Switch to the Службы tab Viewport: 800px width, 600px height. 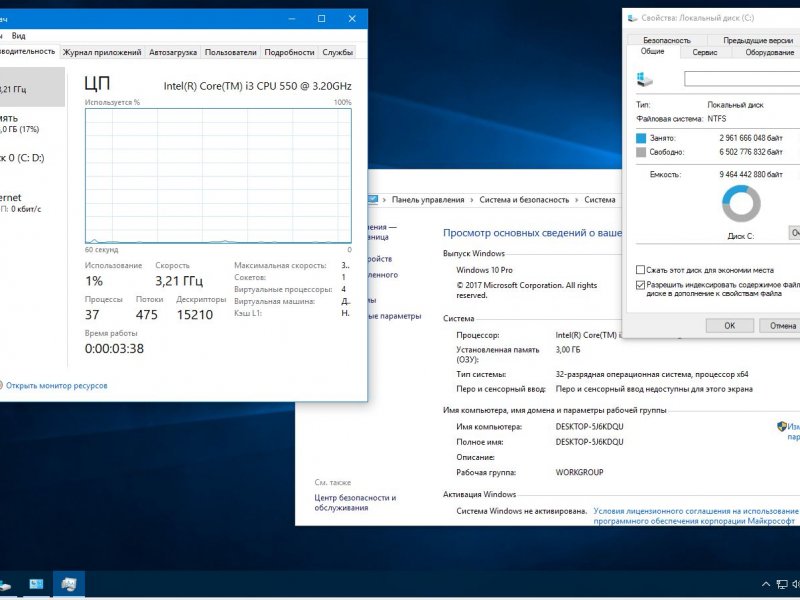coord(337,52)
